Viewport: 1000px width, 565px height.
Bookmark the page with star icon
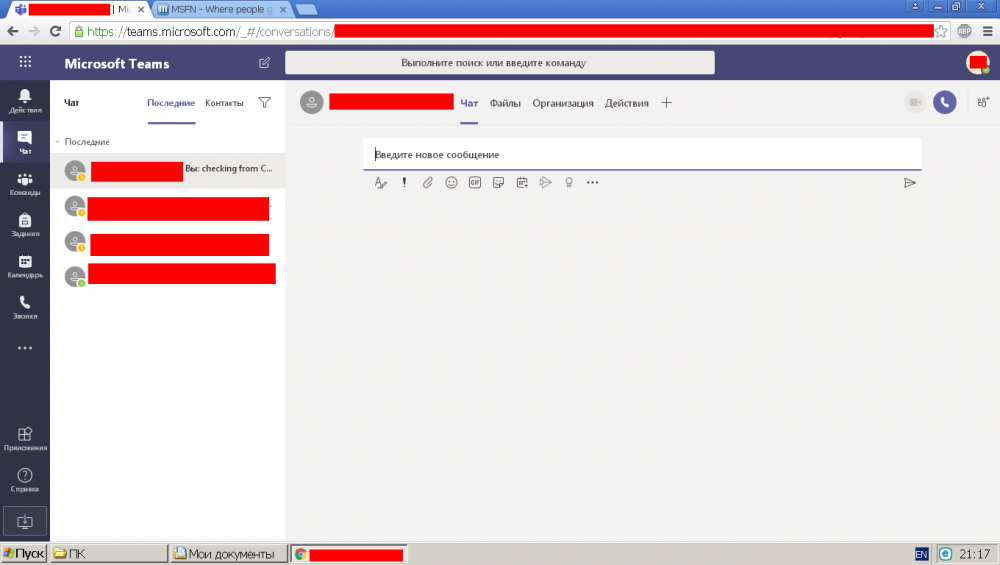click(x=941, y=31)
